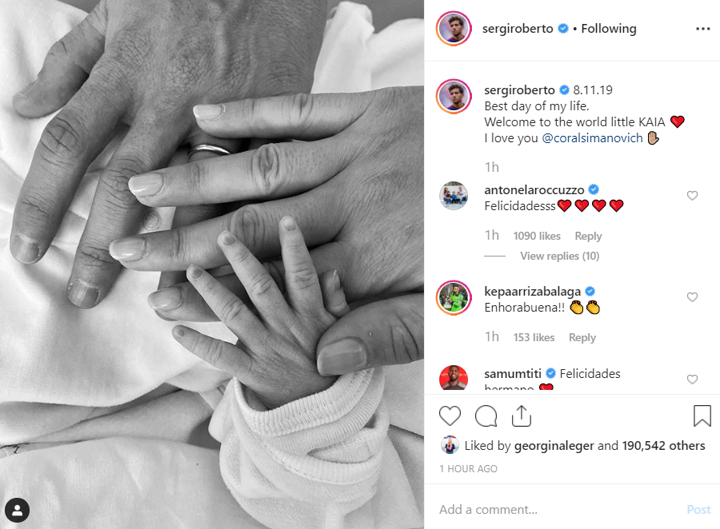Image resolution: width=720 pixels, height=529 pixels.
Task: Reply to kepaarrizabalaga's comment
Action: (582, 338)
